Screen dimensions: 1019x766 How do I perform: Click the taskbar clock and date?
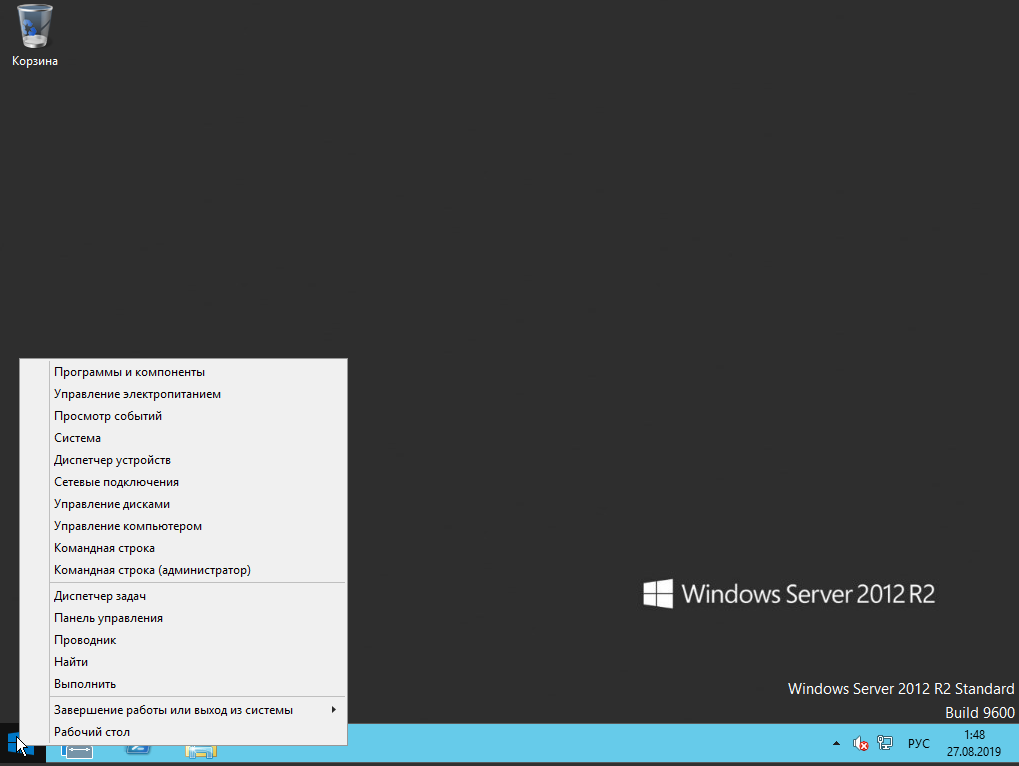pyautogui.click(x=973, y=742)
